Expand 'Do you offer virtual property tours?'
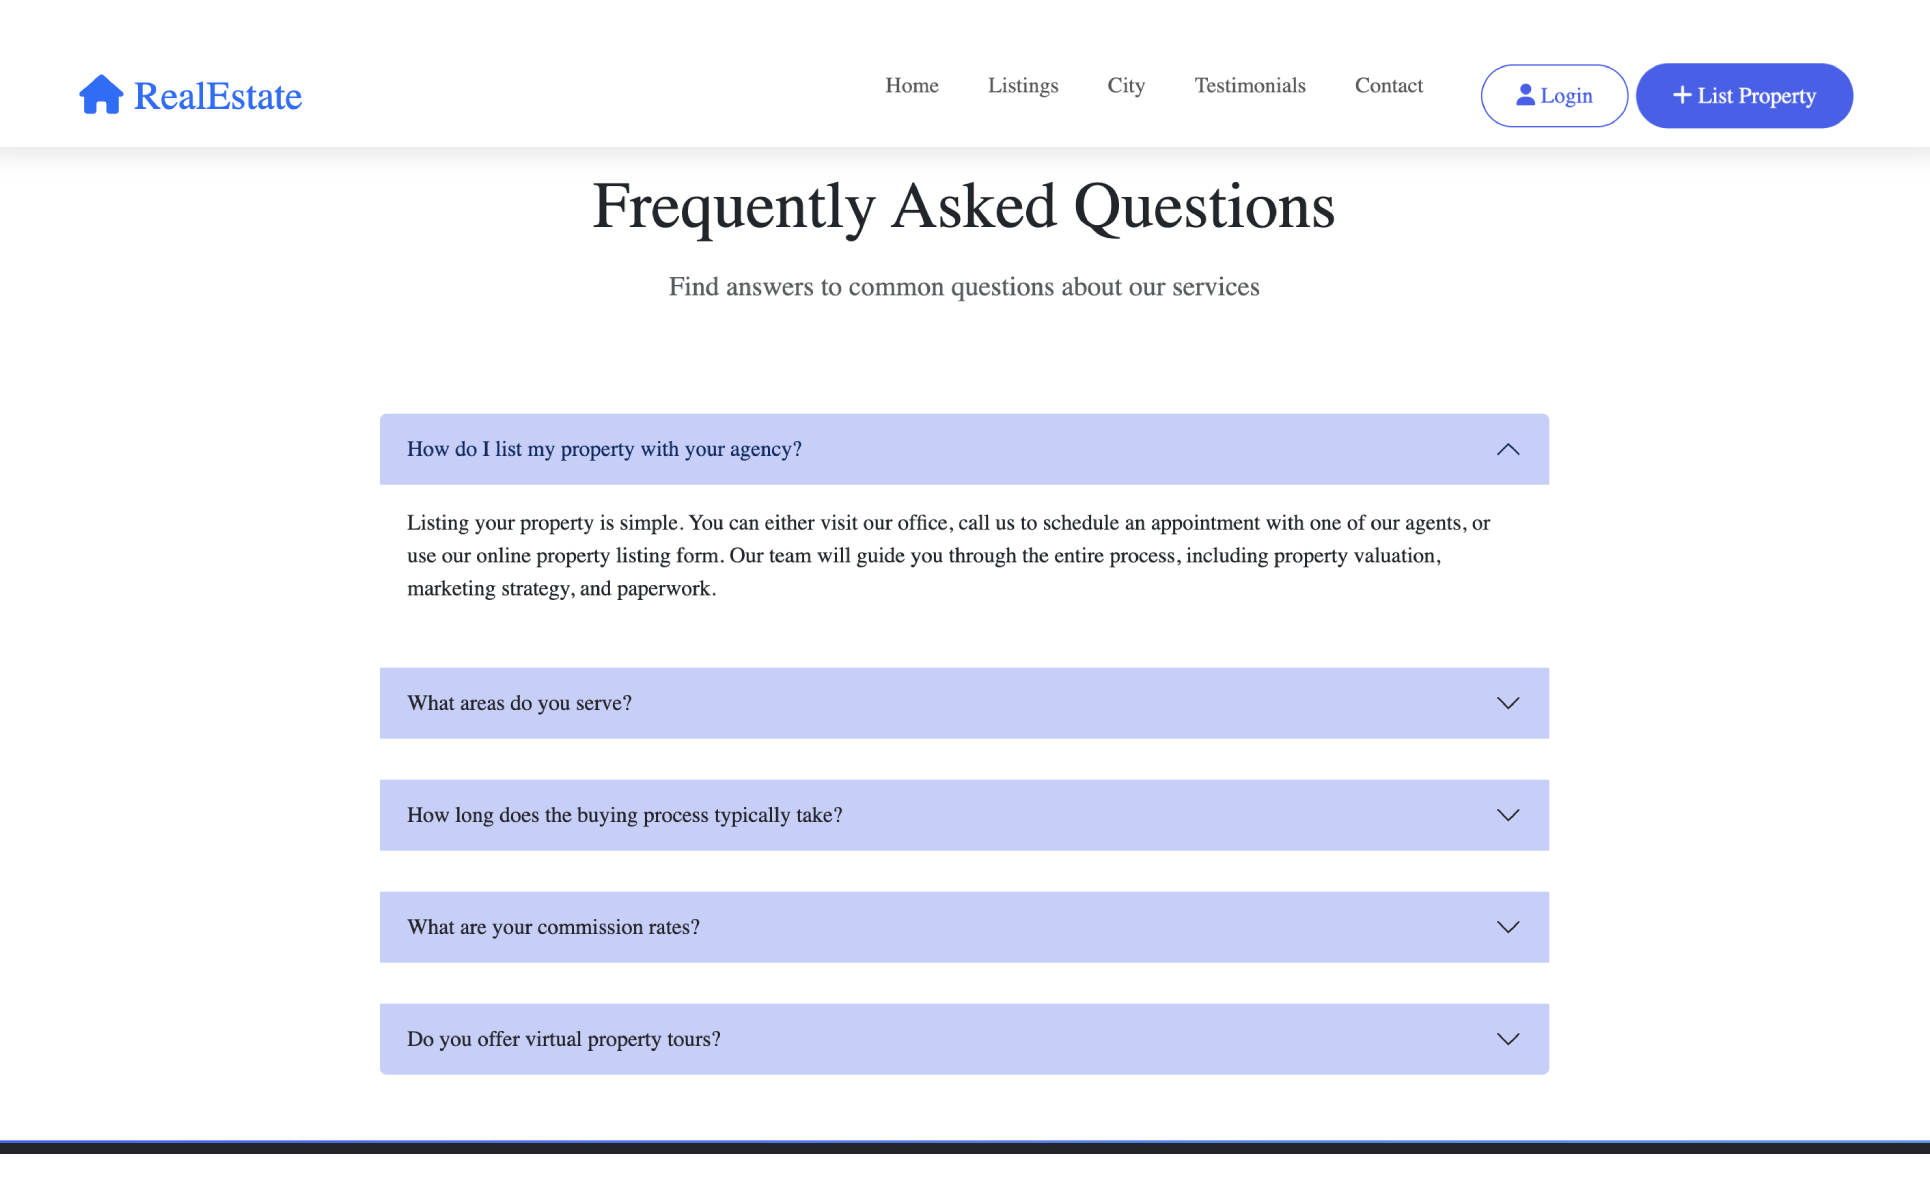Screen dimensions: 1930x1200 (x=563, y=1039)
